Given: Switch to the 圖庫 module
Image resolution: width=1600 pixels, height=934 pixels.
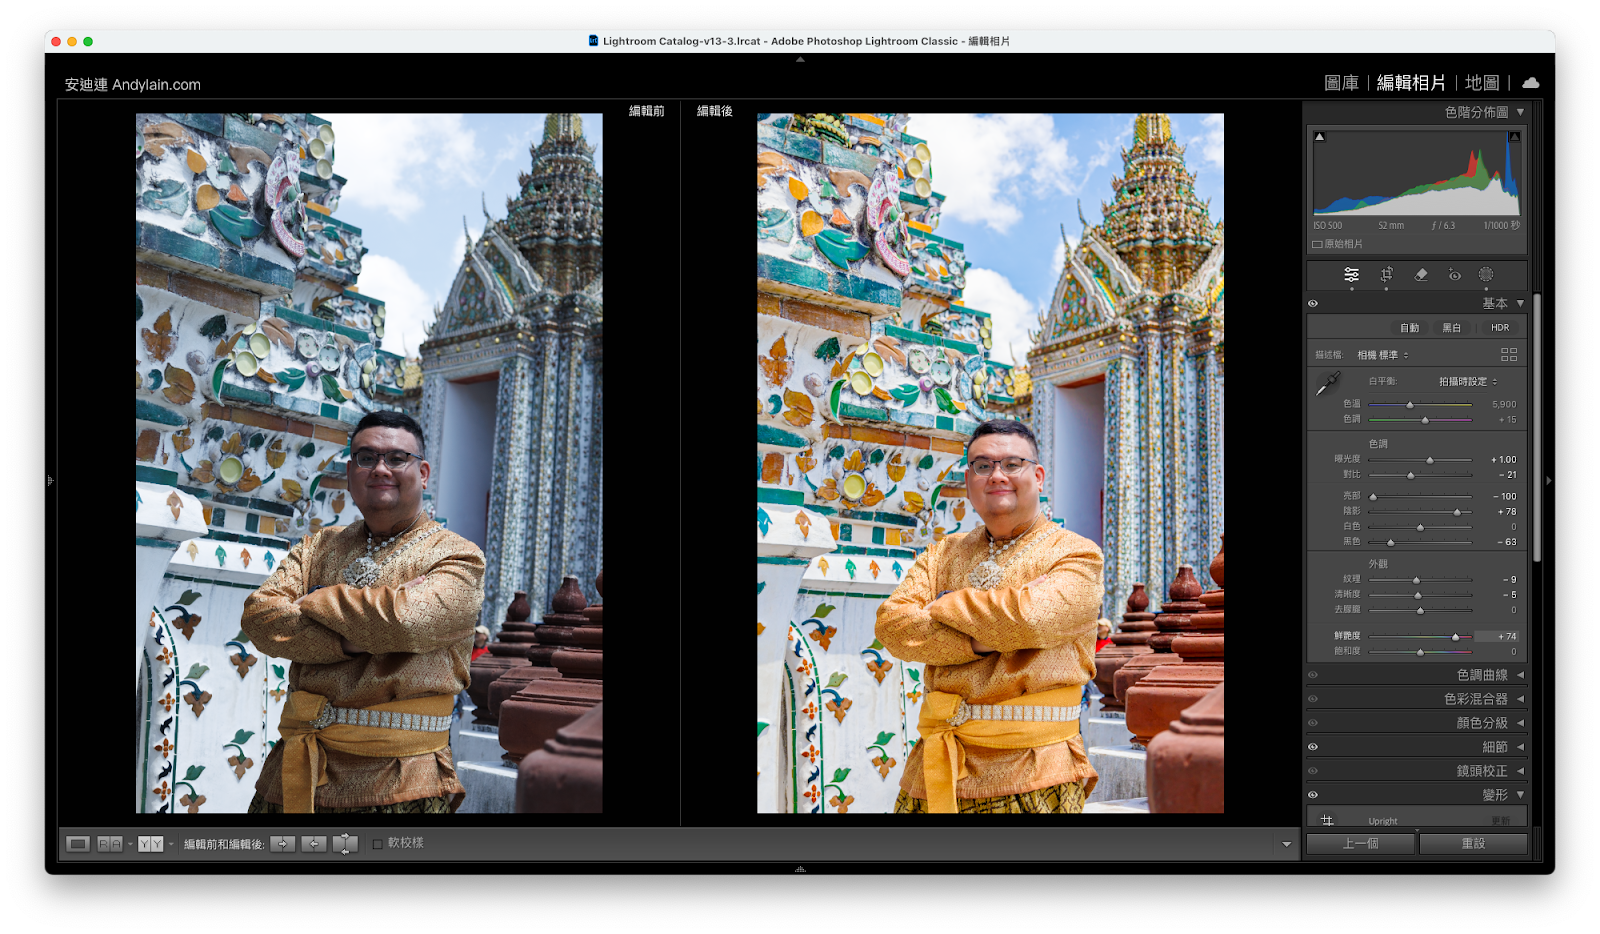Looking at the screenshot, I should click(1341, 83).
